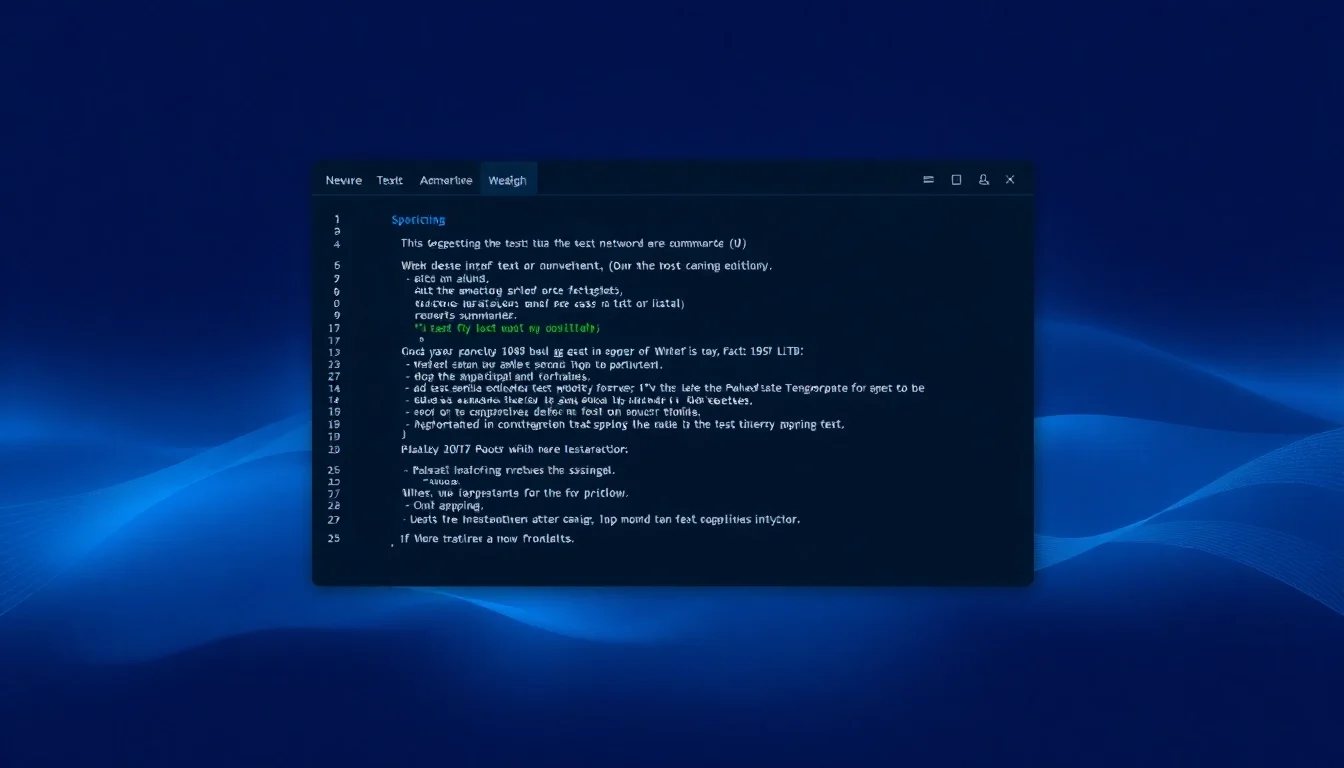Click the line beginning 'Ond yaar'
The image size is (1344, 768).
click(601, 351)
